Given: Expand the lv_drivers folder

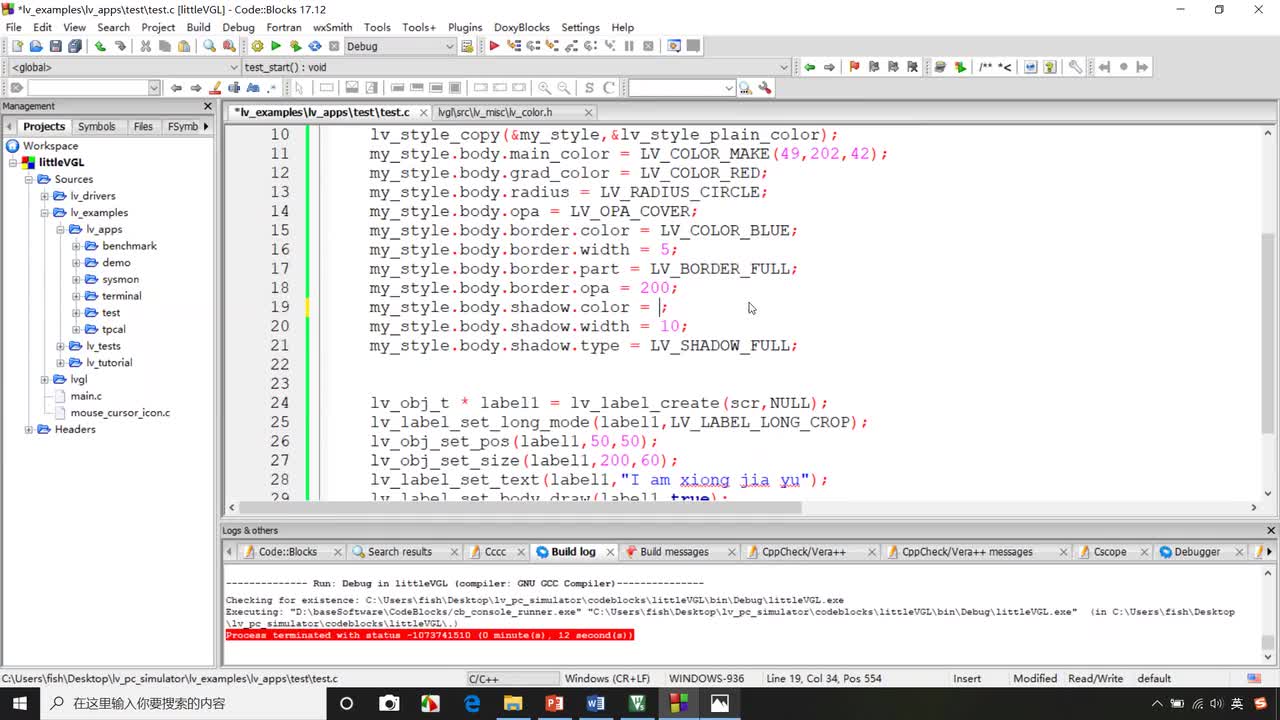Looking at the screenshot, I should pyautogui.click(x=45, y=196).
